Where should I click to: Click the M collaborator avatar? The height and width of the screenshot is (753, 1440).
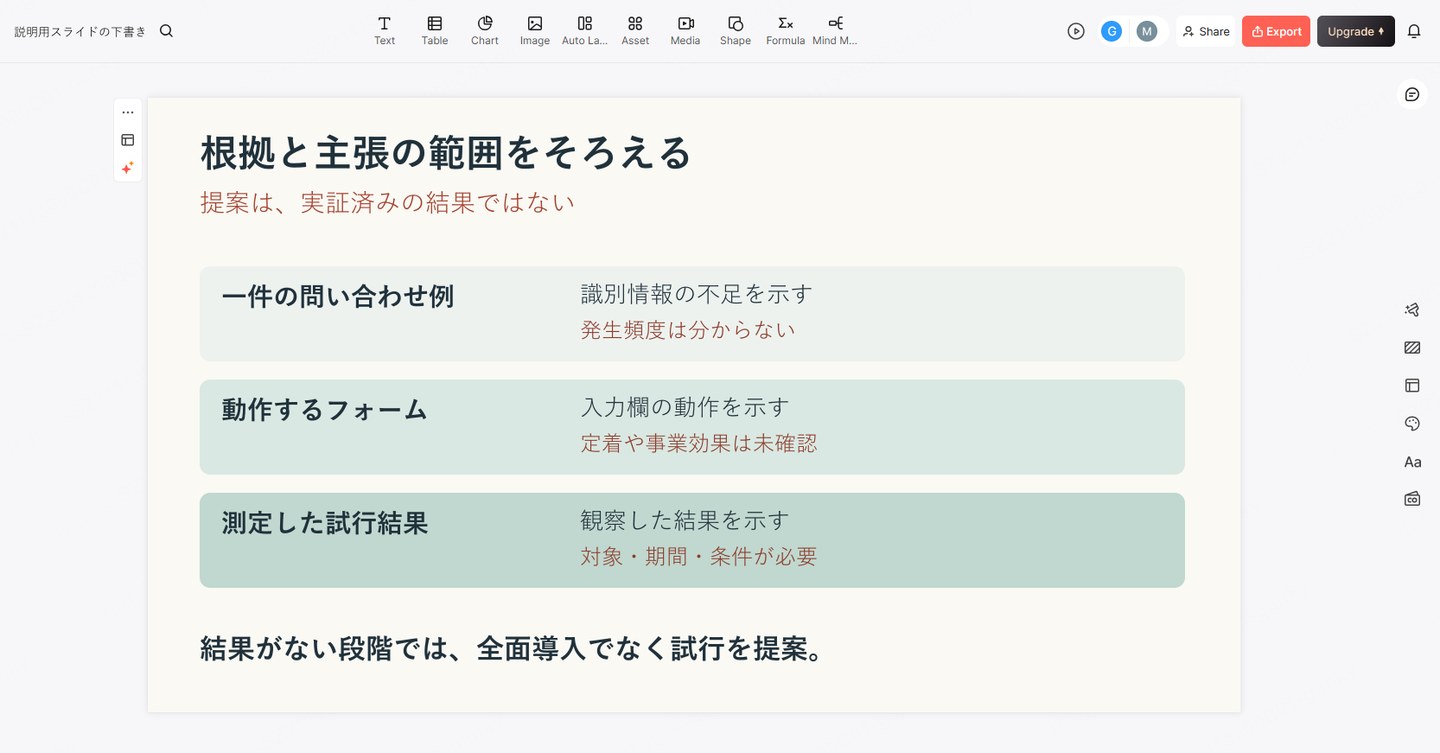click(x=1146, y=31)
